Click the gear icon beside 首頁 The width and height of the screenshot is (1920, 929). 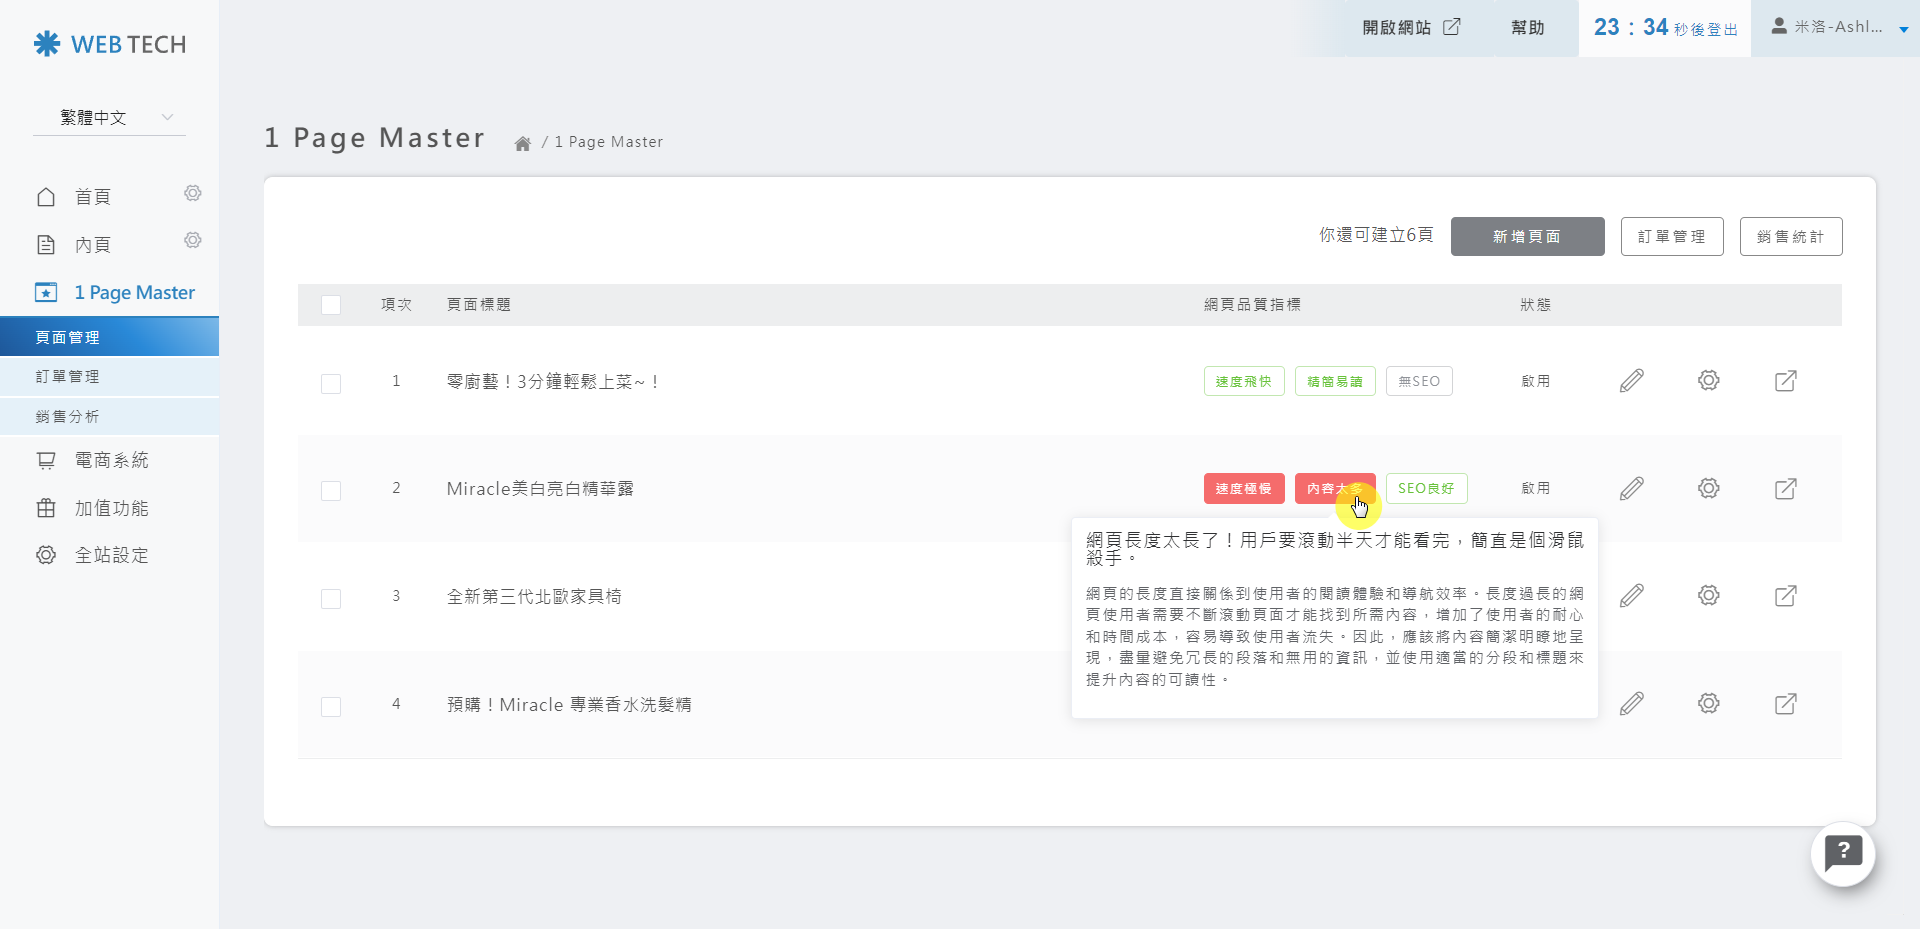[x=193, y=193]
